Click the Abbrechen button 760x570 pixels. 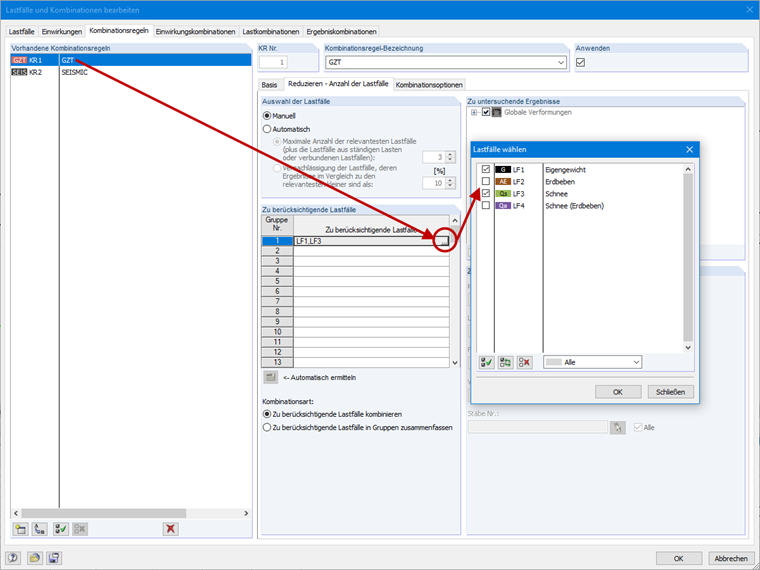click(x=731, y=558)
